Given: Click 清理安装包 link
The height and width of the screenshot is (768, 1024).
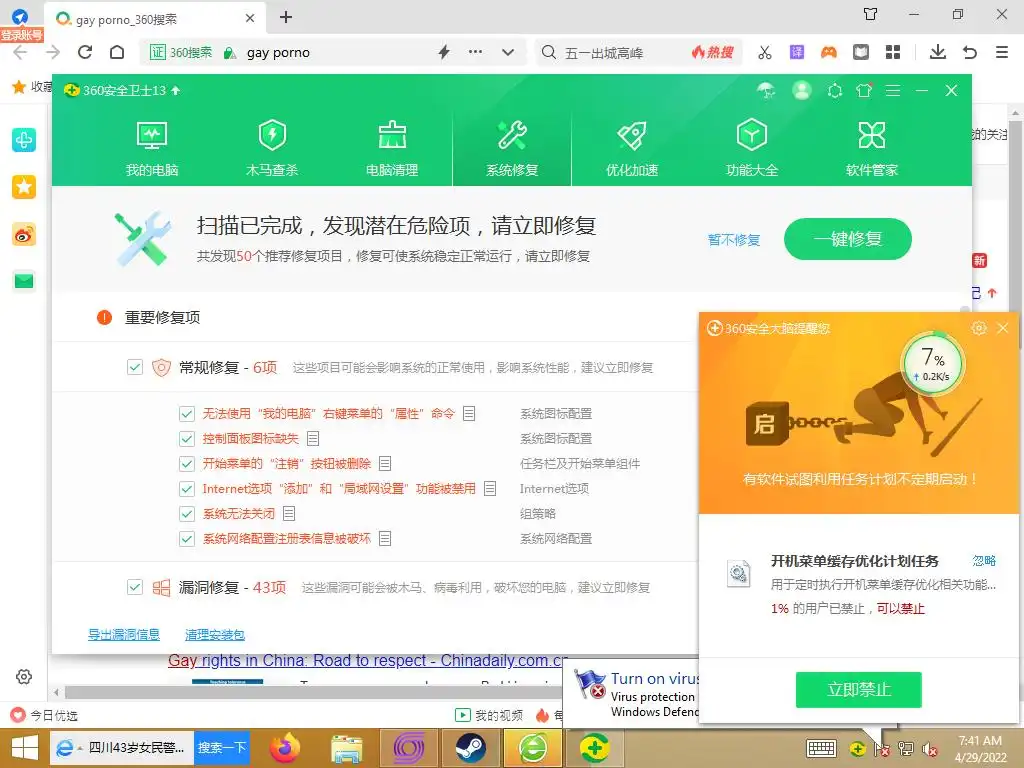Looking at the screenshot, I should [x=215, y=634].
